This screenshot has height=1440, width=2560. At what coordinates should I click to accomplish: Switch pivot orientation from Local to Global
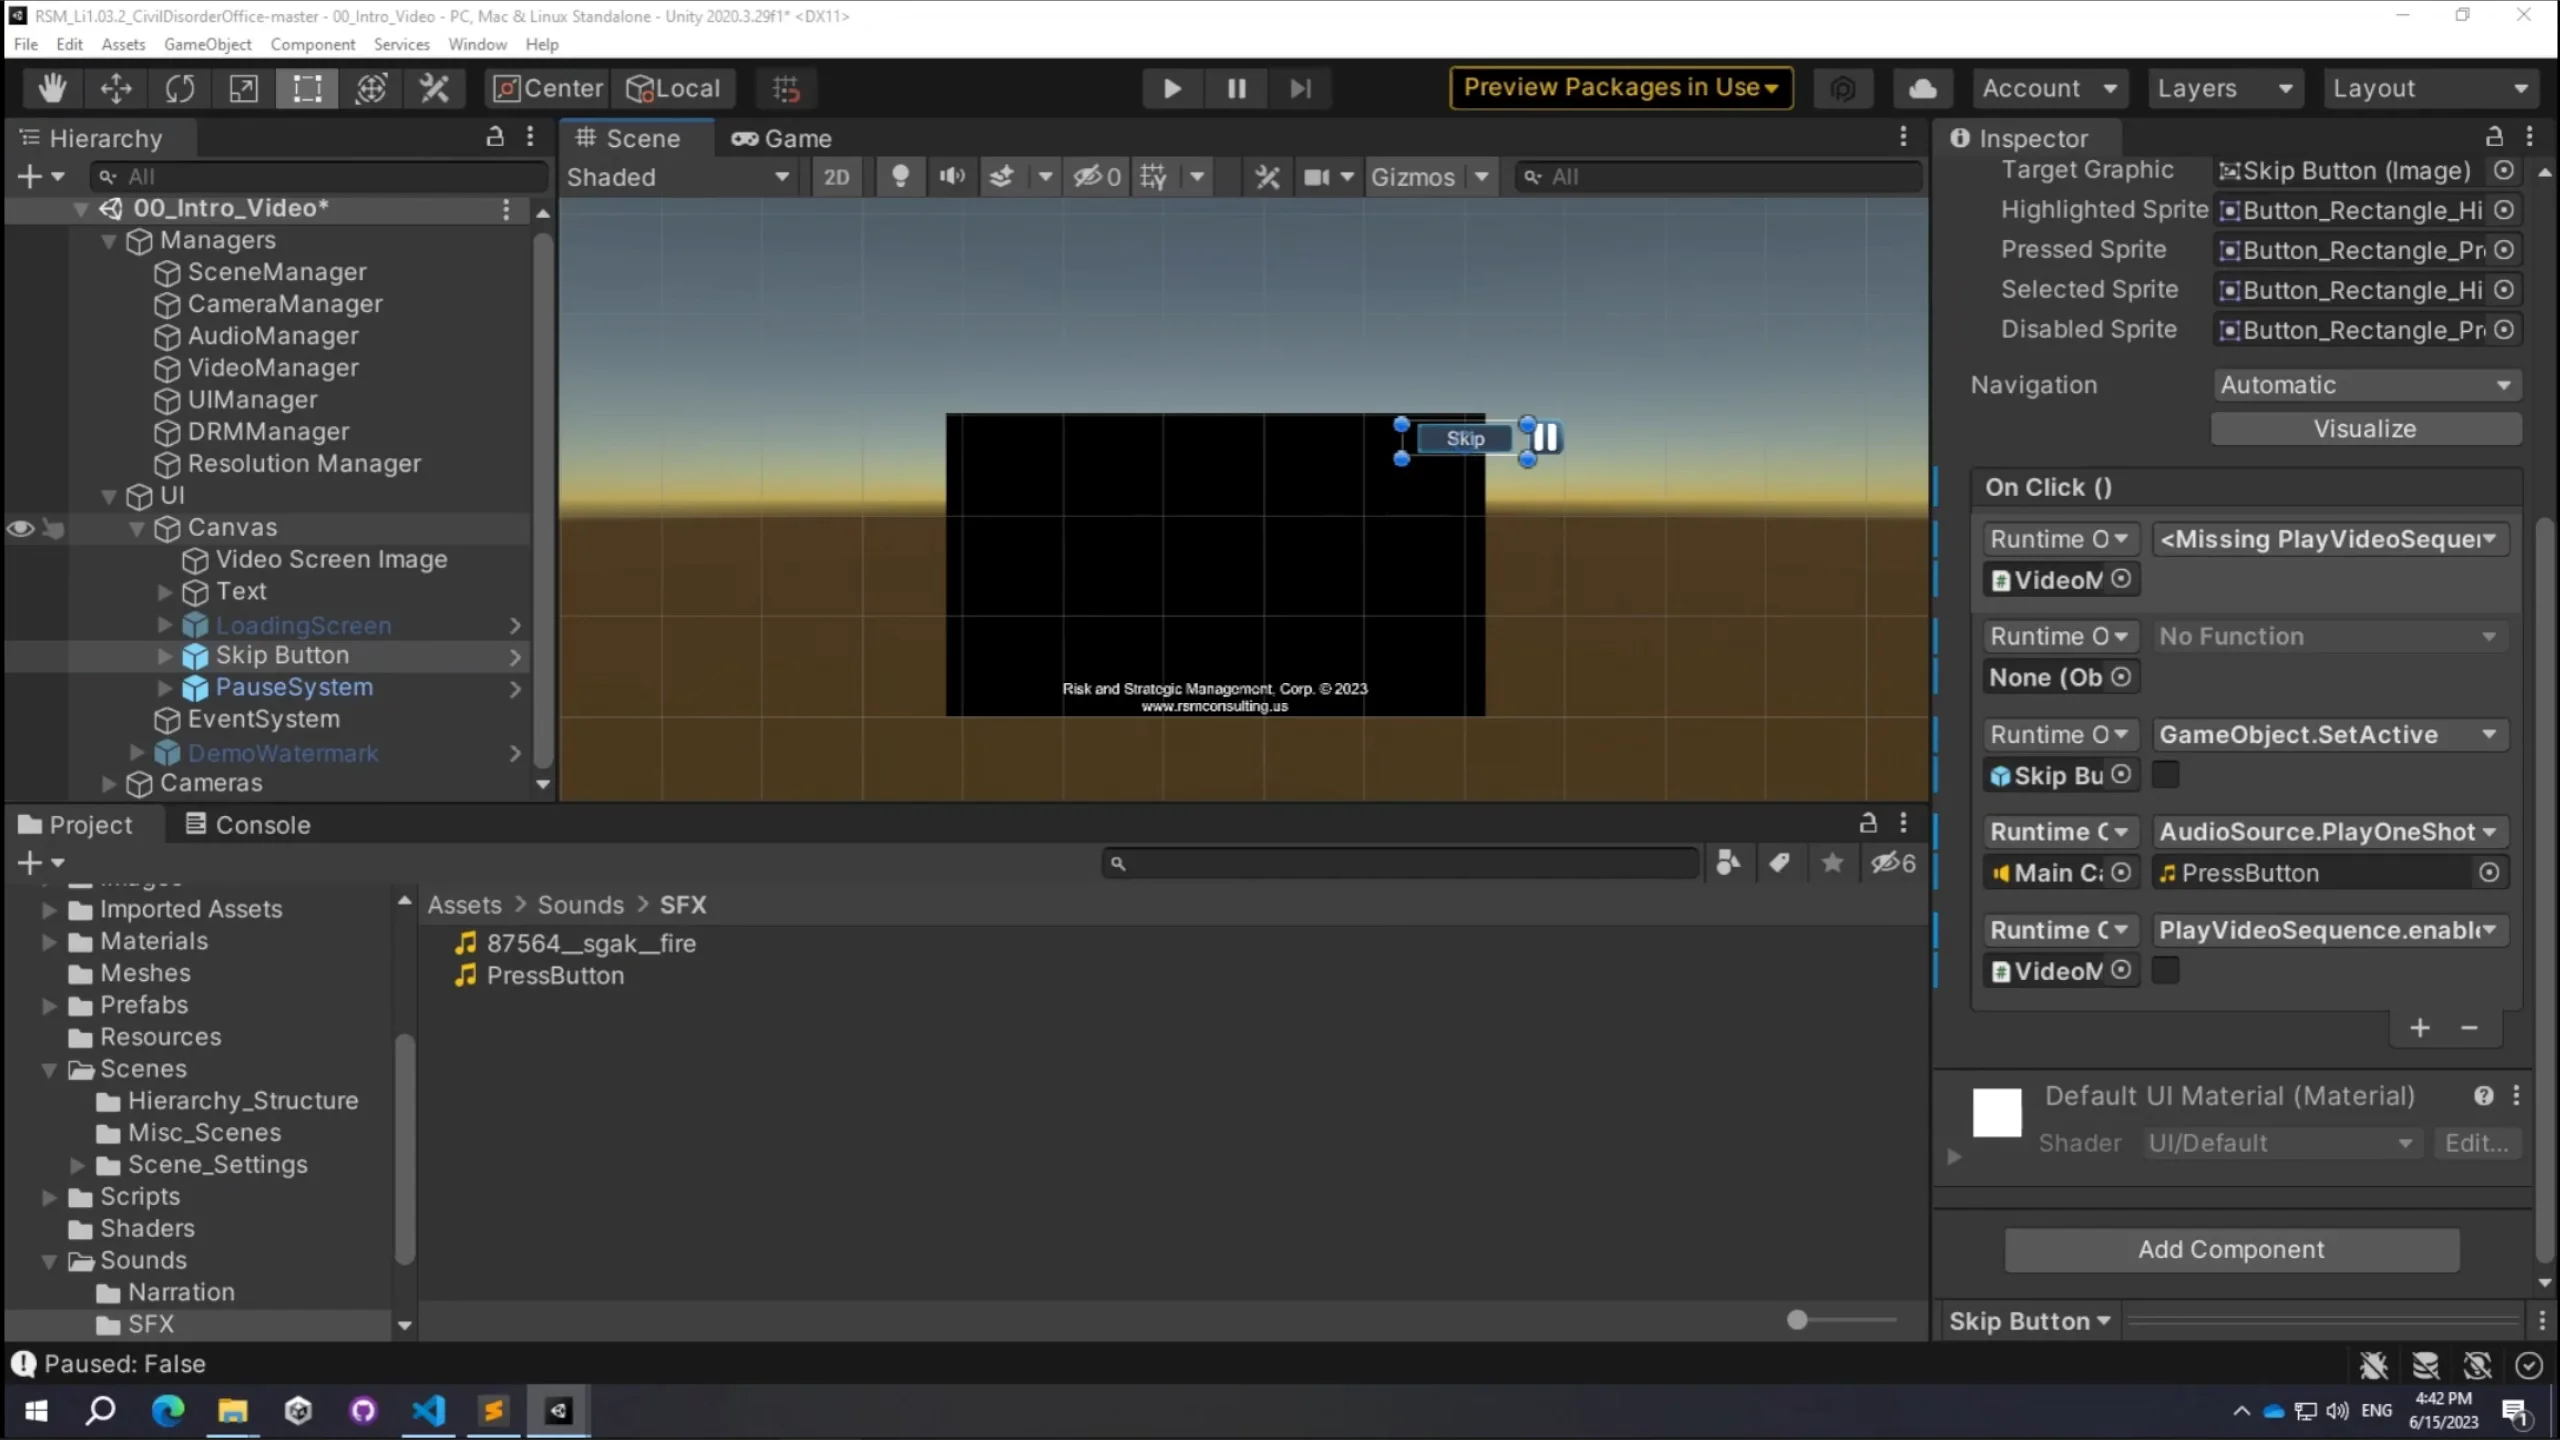(x=674, y=88)
